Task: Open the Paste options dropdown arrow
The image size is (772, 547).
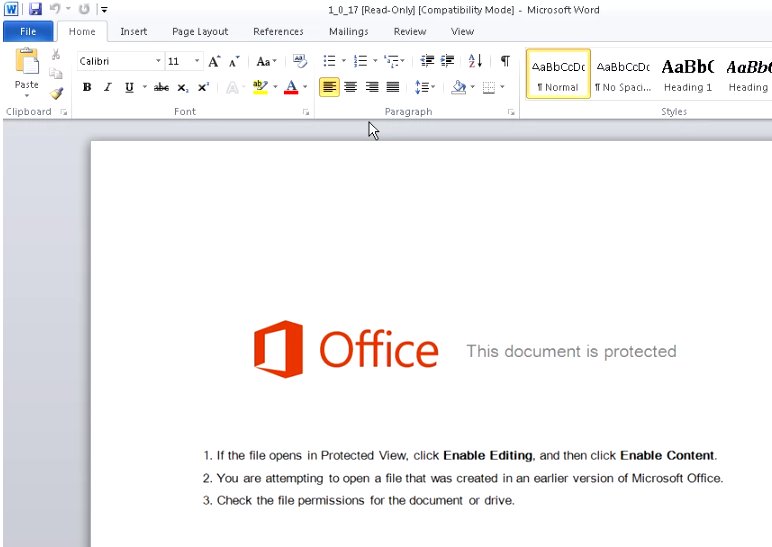Action: coord(27,96)
